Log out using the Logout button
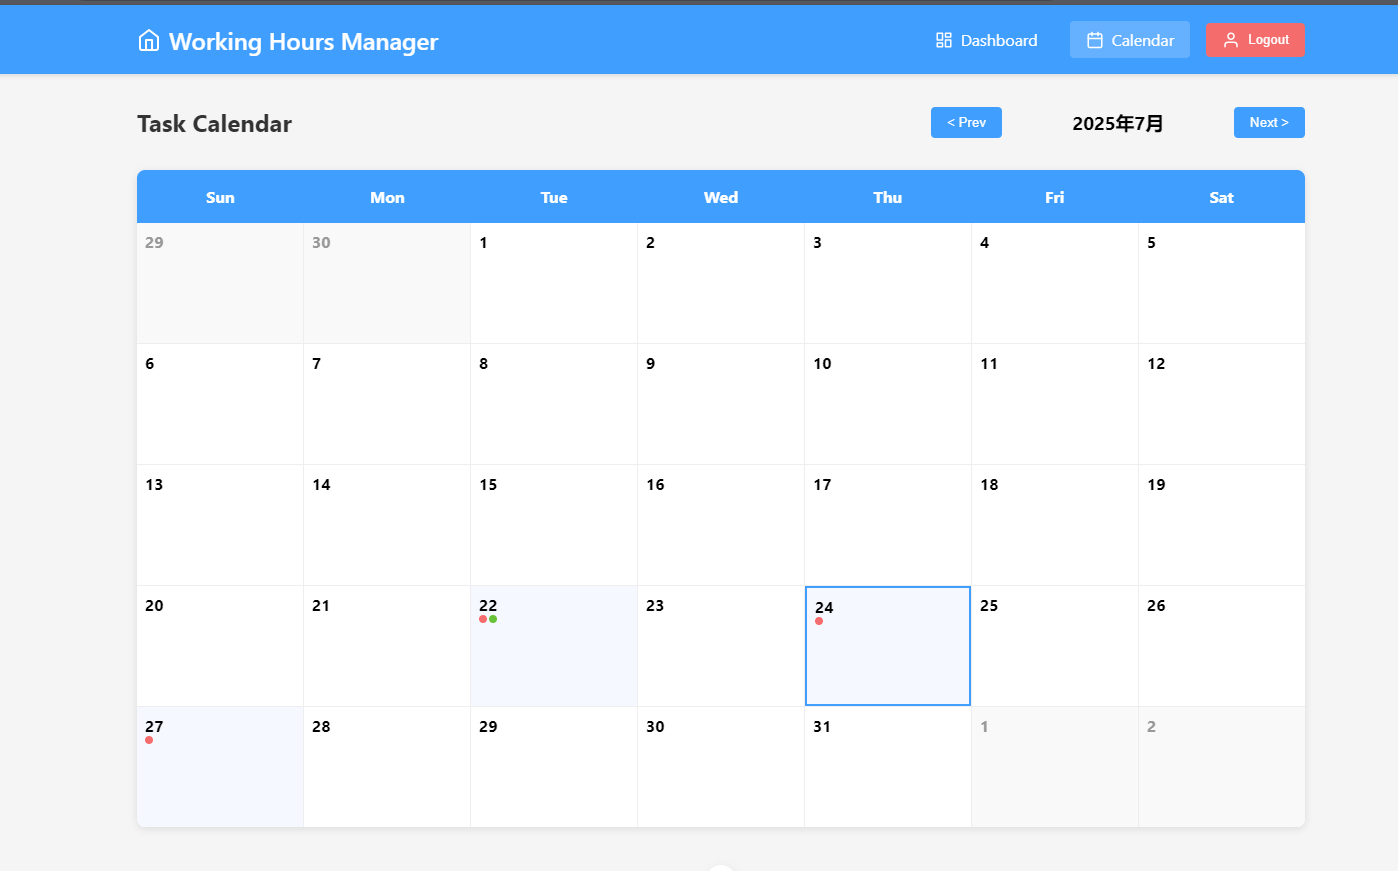Viewport: 1398px width, 871px height. coord(1255,40)
